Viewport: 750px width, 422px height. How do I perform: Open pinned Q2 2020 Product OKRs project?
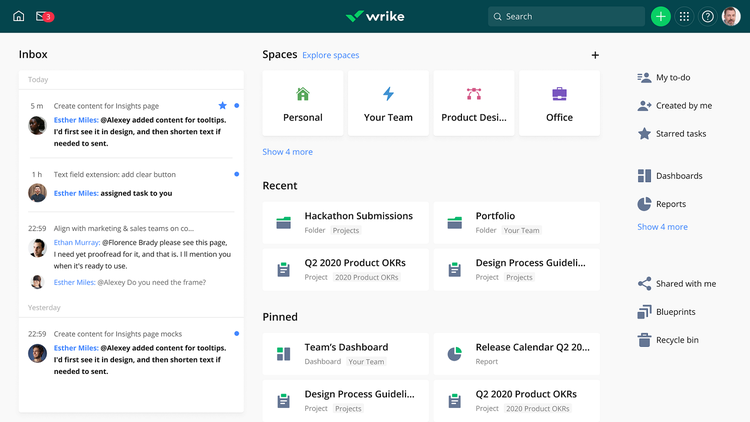coord(517,400)
